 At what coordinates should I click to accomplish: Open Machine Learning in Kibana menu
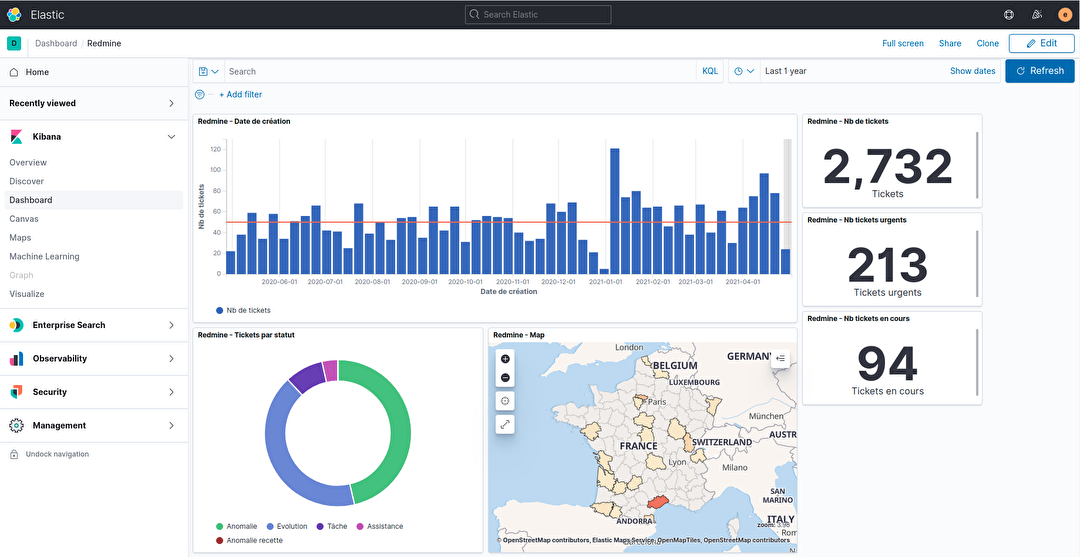coord(44,256)
